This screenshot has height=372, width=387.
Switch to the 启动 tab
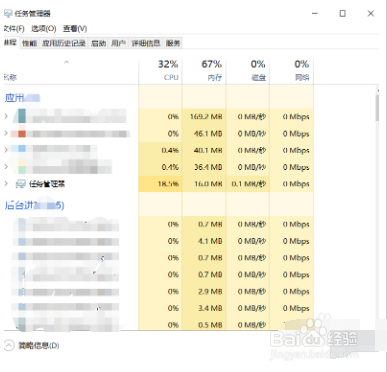coord(98,43)
